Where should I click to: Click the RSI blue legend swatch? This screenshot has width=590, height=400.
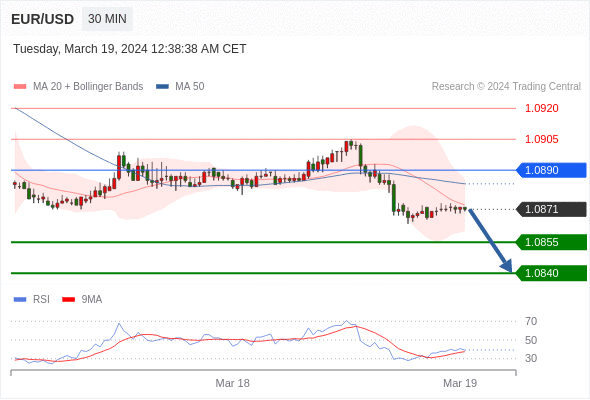(x=20, y=300)
